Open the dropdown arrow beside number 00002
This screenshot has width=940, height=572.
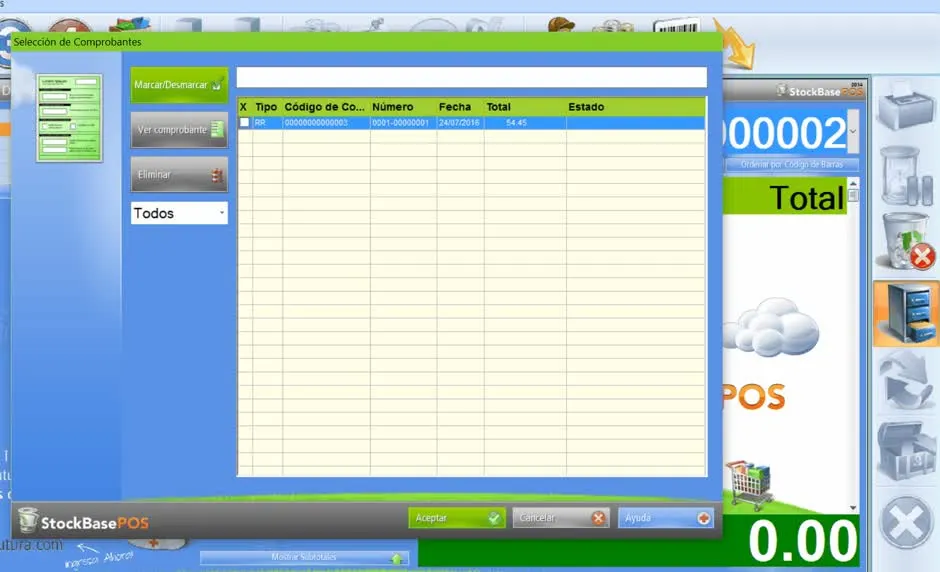pos(853,131)
